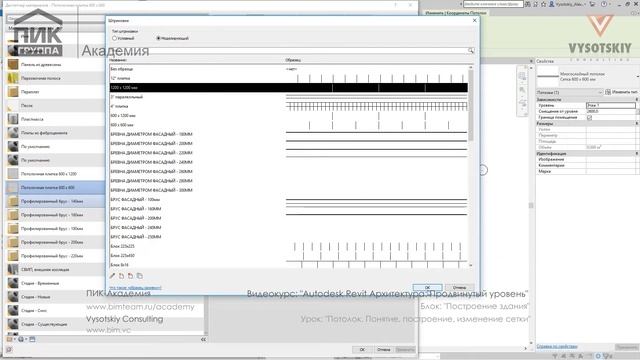
Task: Click the delete fill pattern icon
Action: point(130,276)
